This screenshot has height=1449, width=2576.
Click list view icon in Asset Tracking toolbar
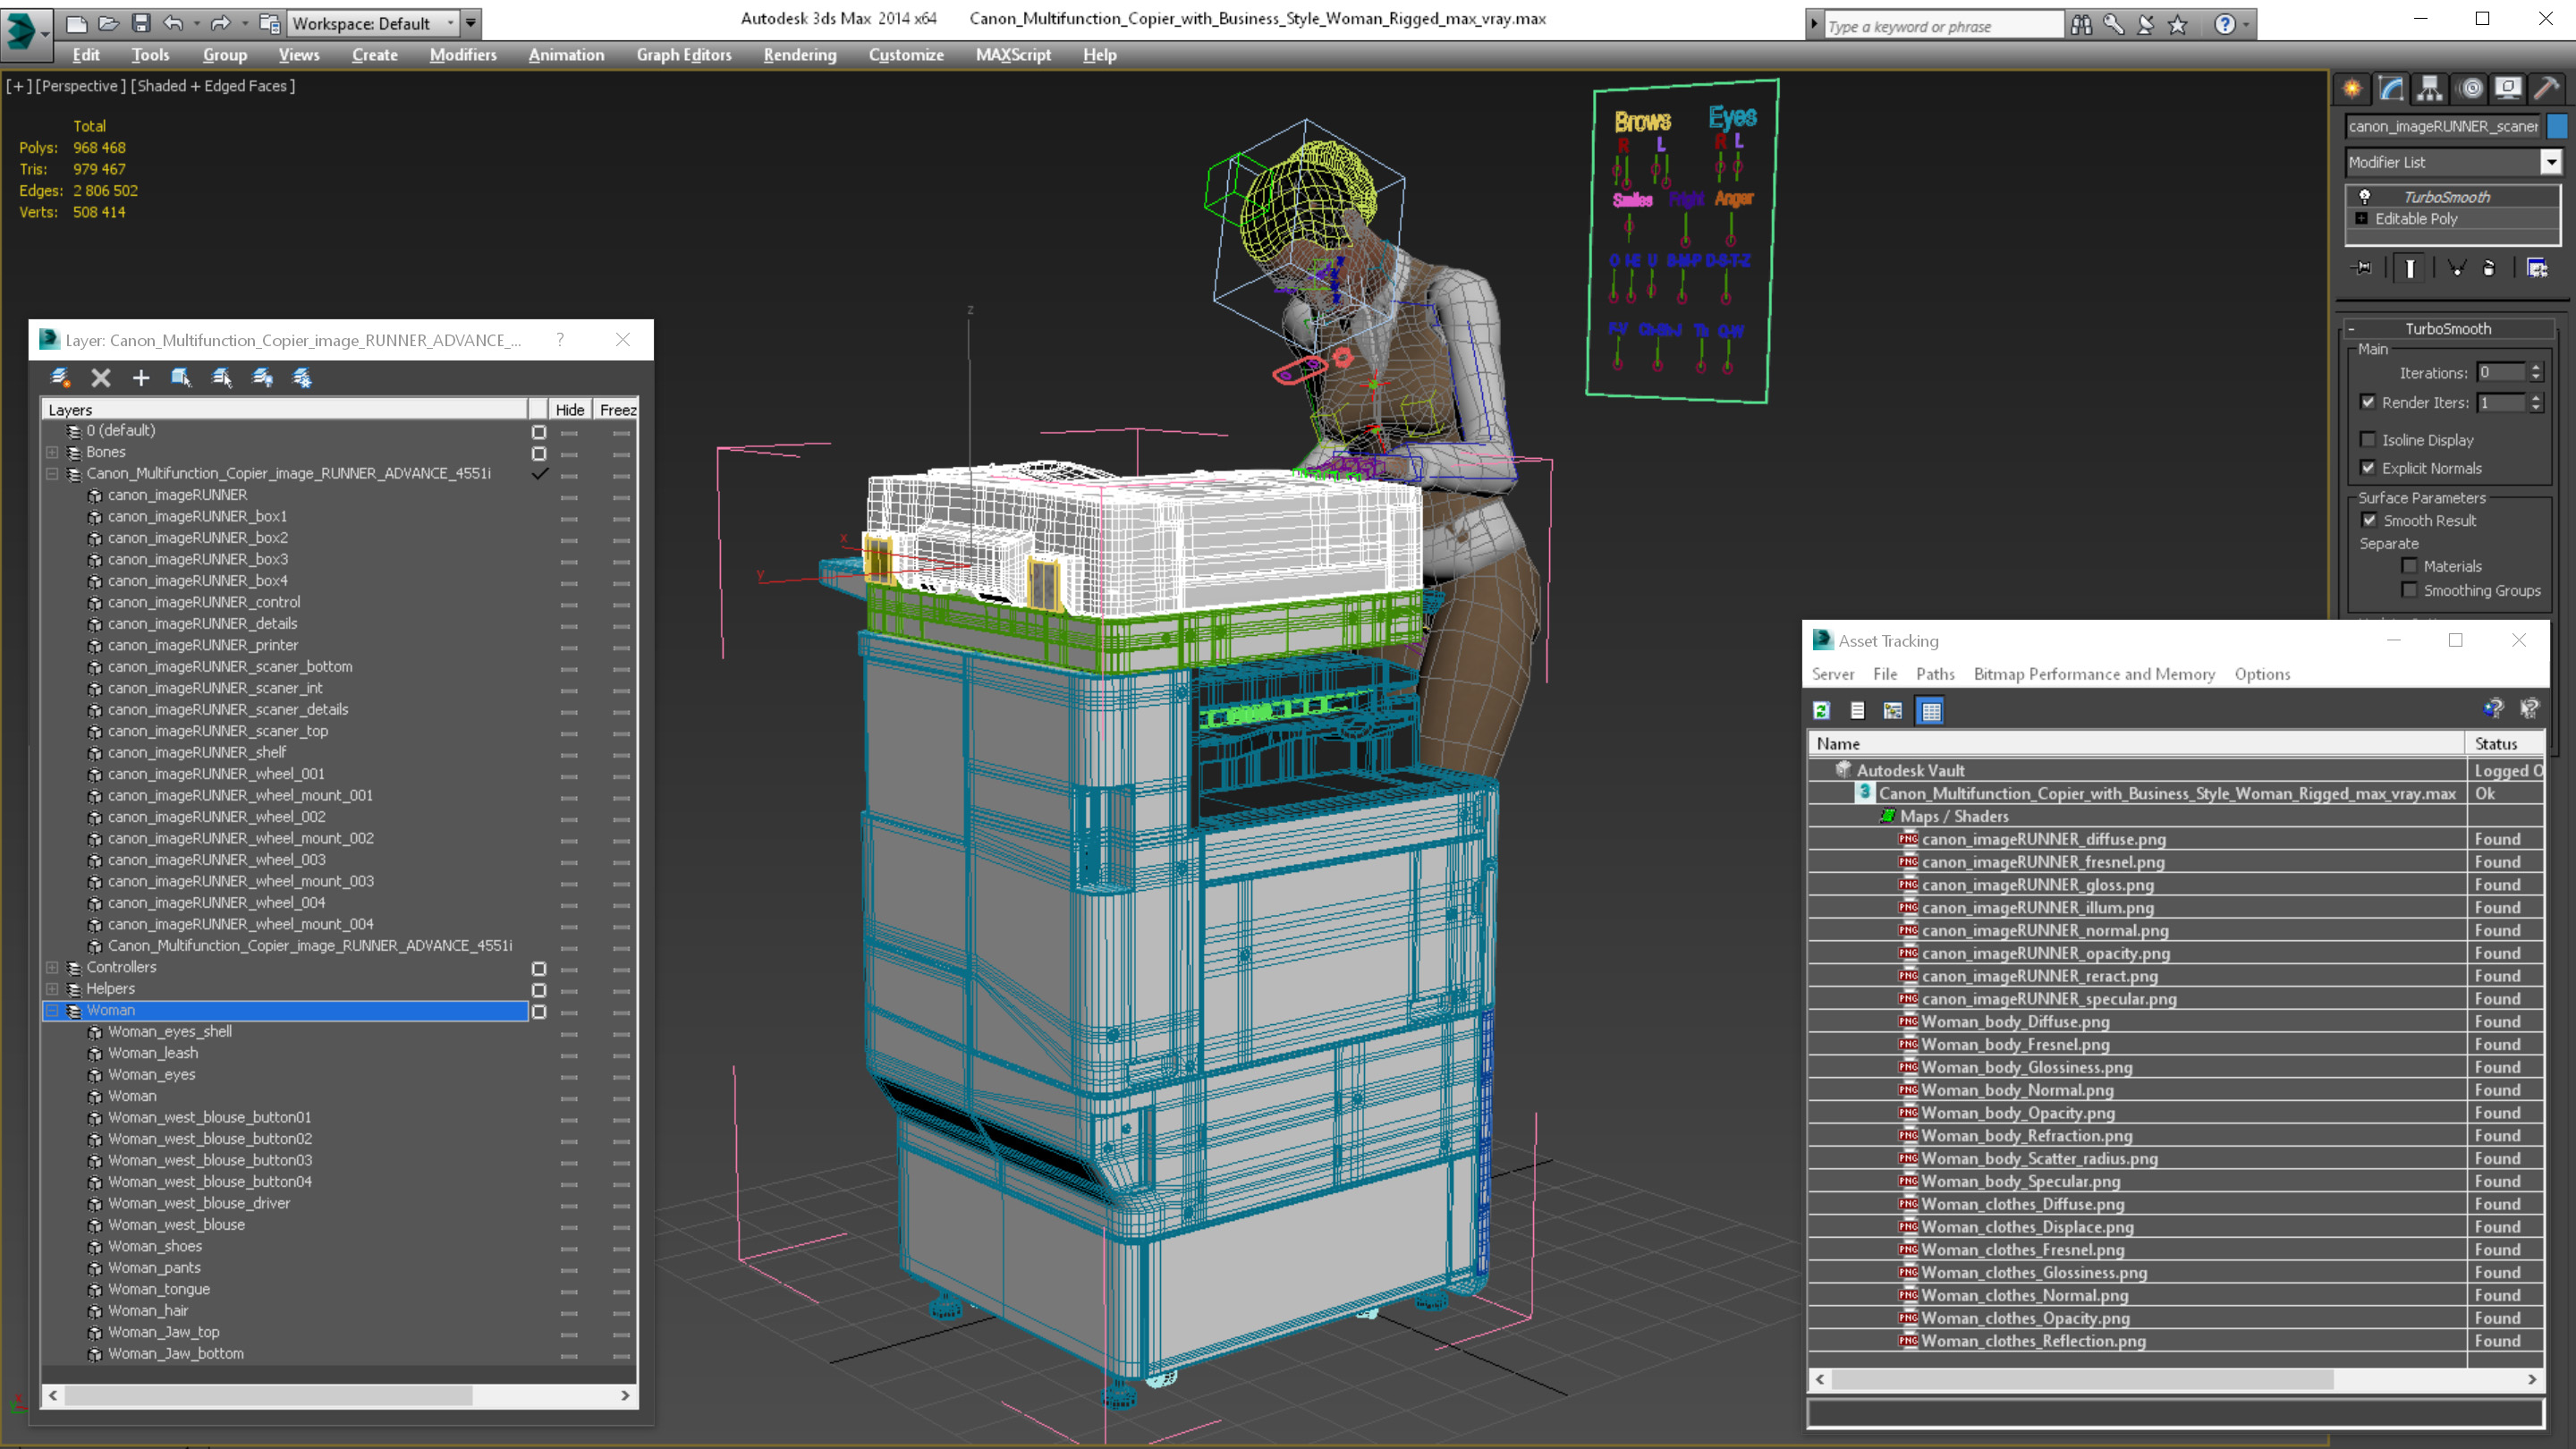click(x=1857, y=711)
